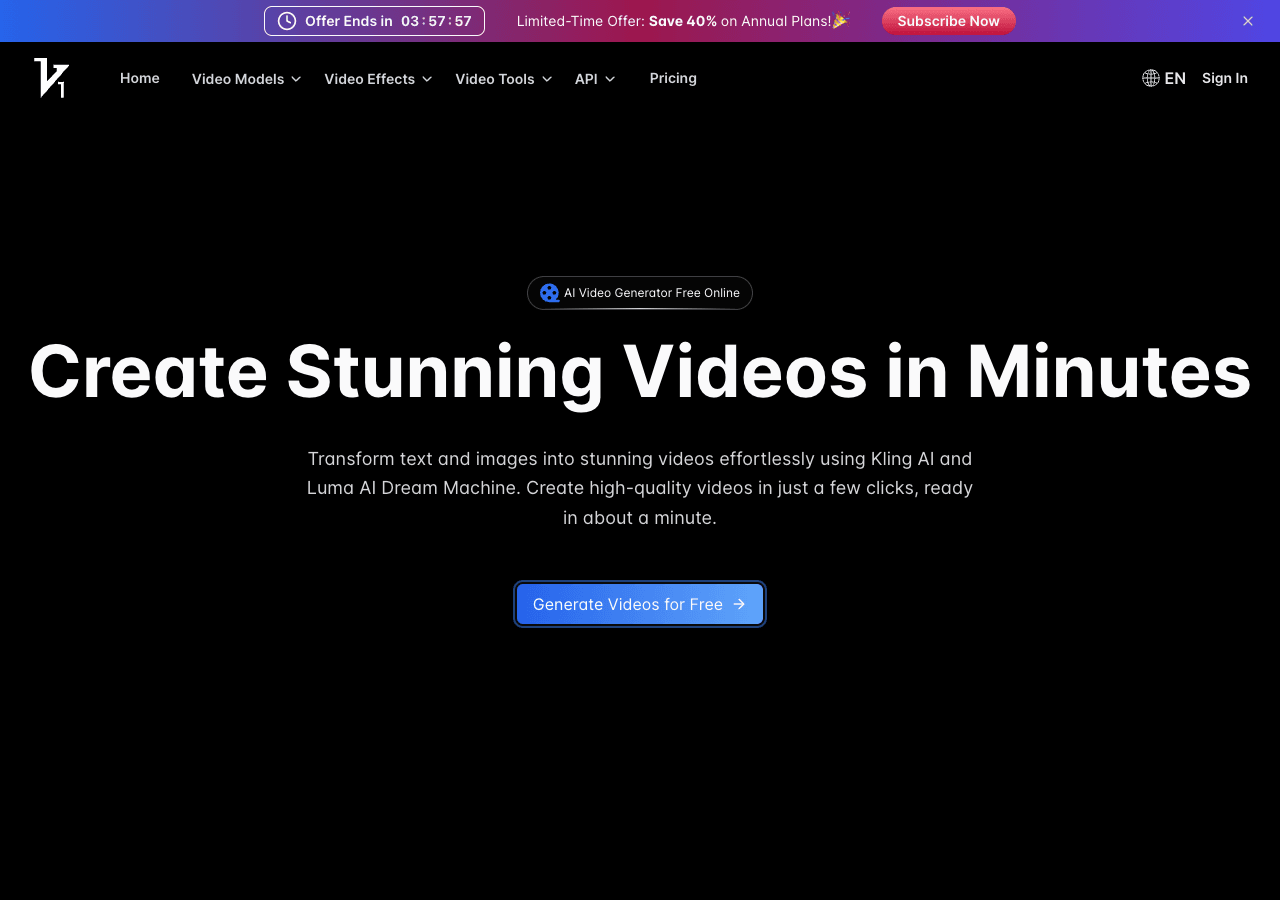Image resolution: width=1280 pixels, height=900 pixels.
Task: Click Subscribe Now in the banner
Action: [x=949, y=21]
